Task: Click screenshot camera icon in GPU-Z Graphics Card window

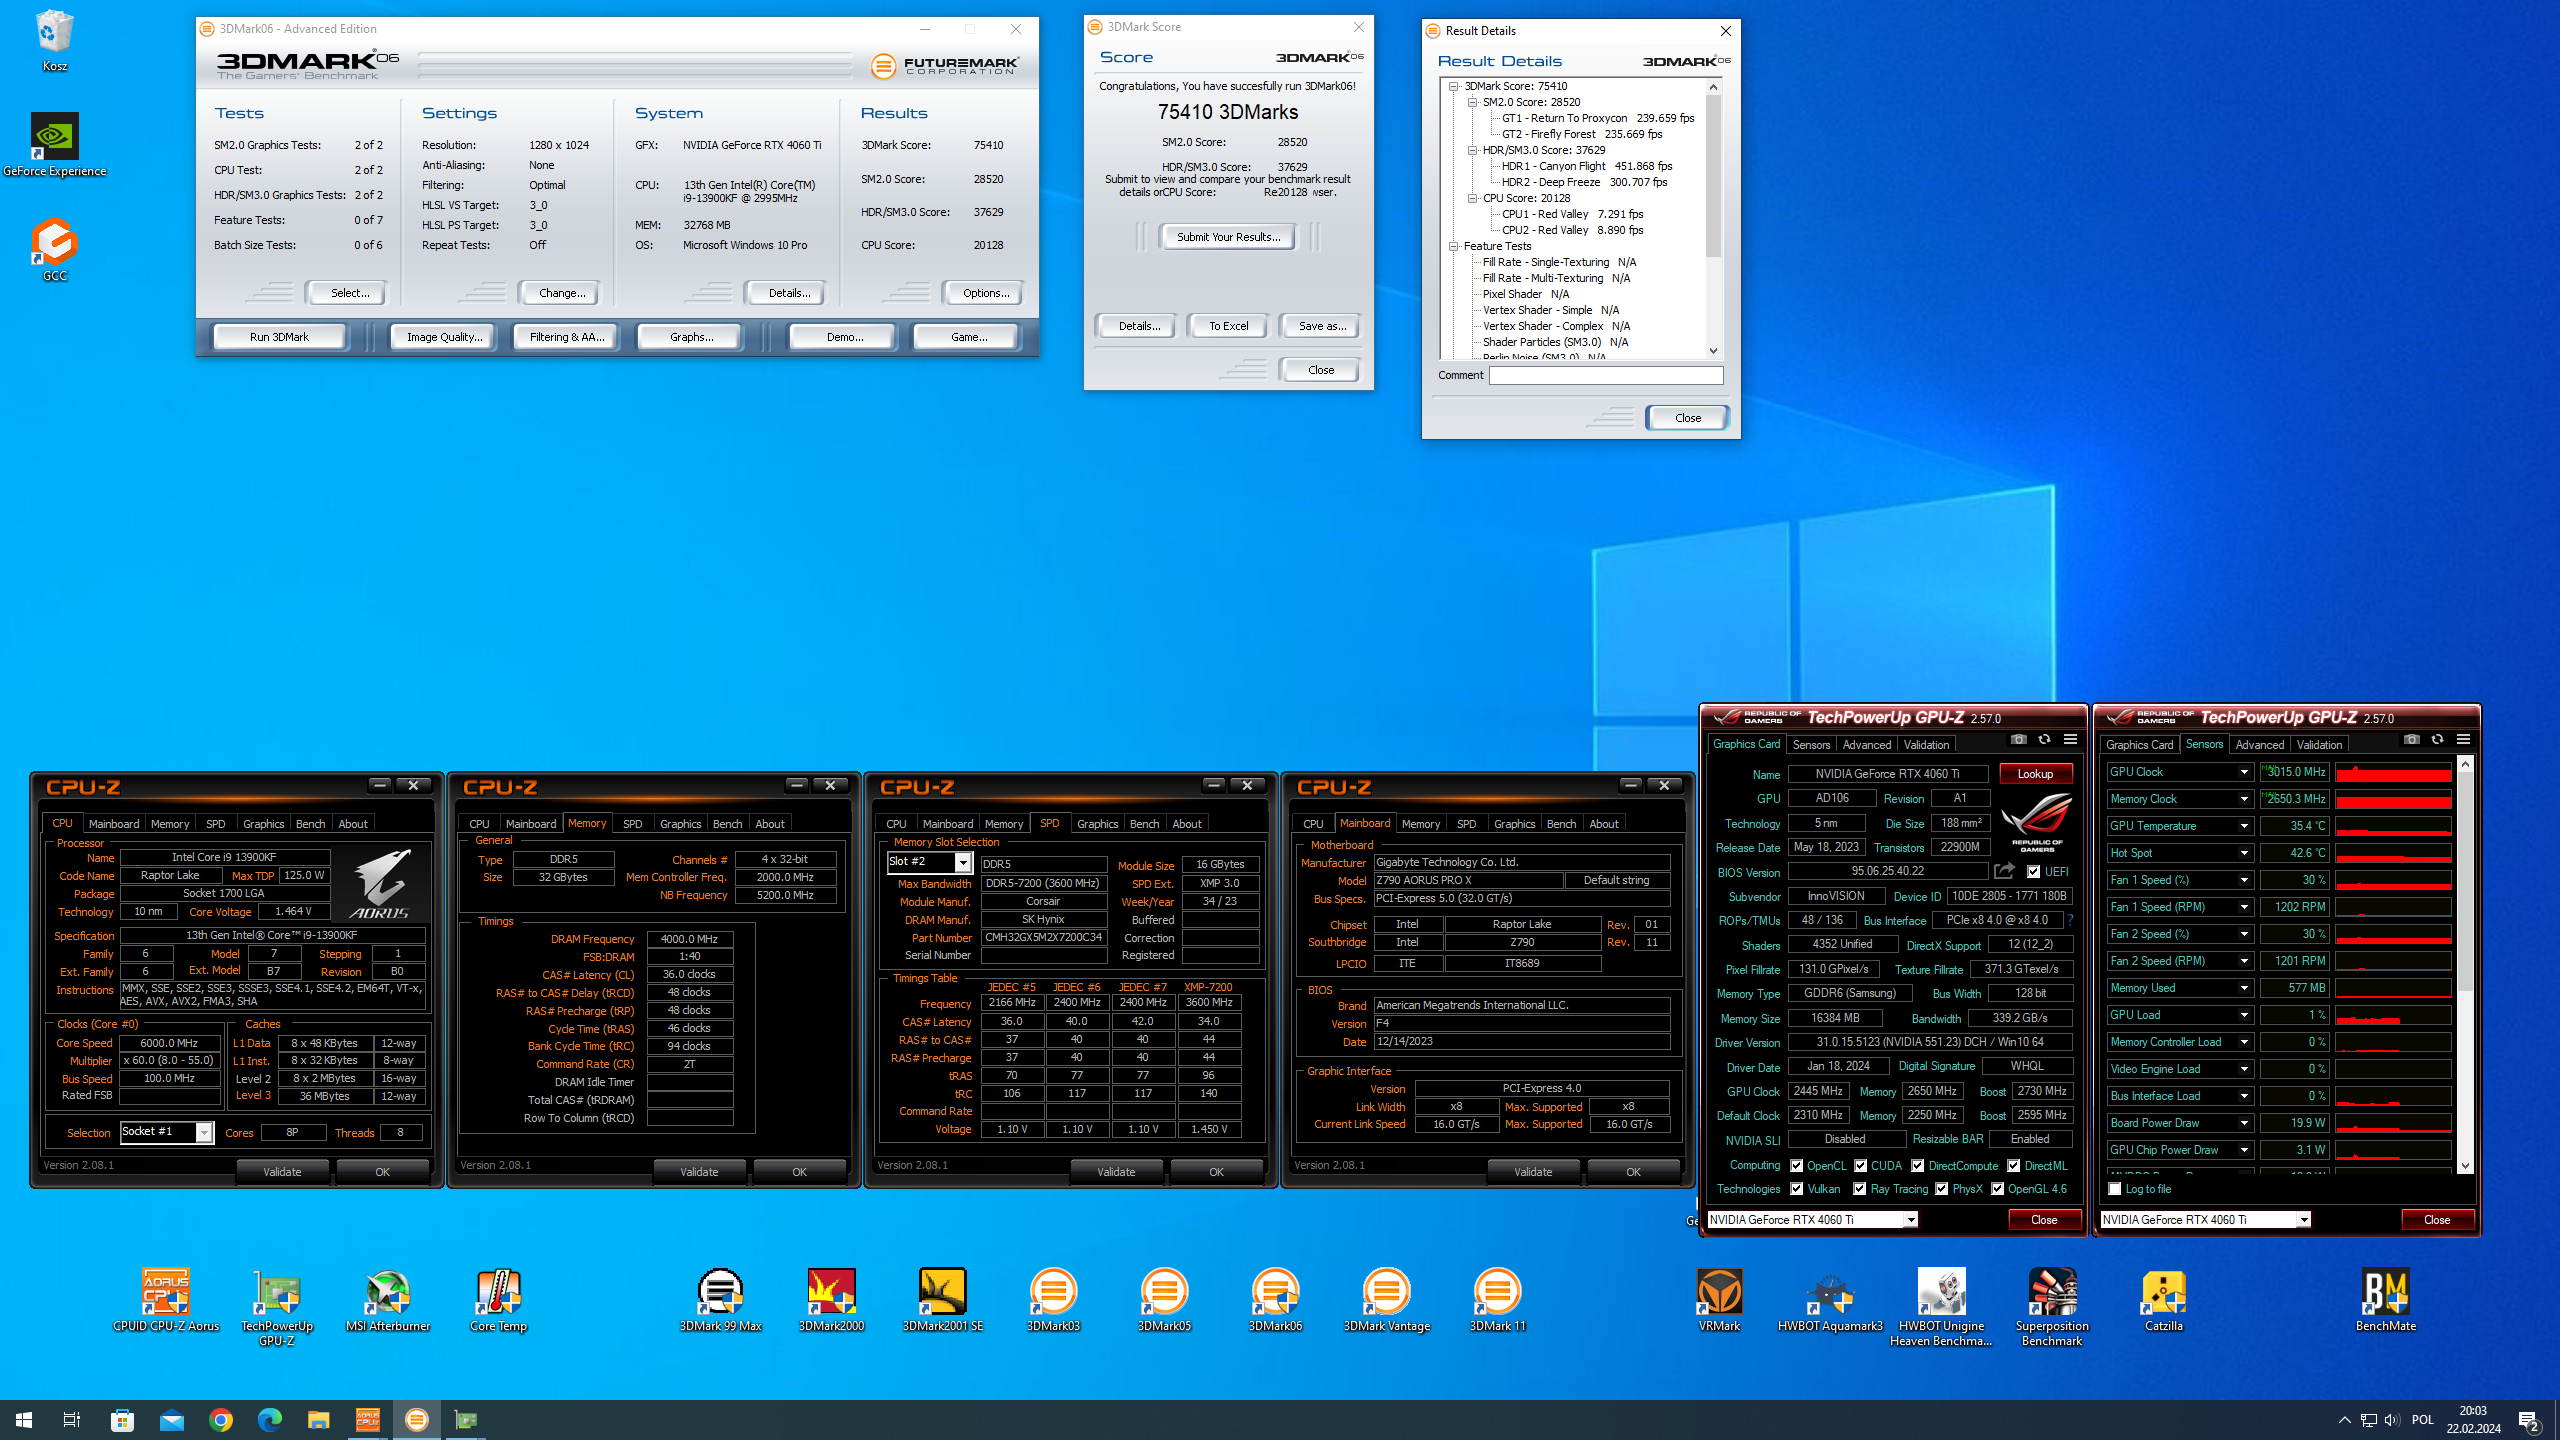Action: click(2018, 740)
